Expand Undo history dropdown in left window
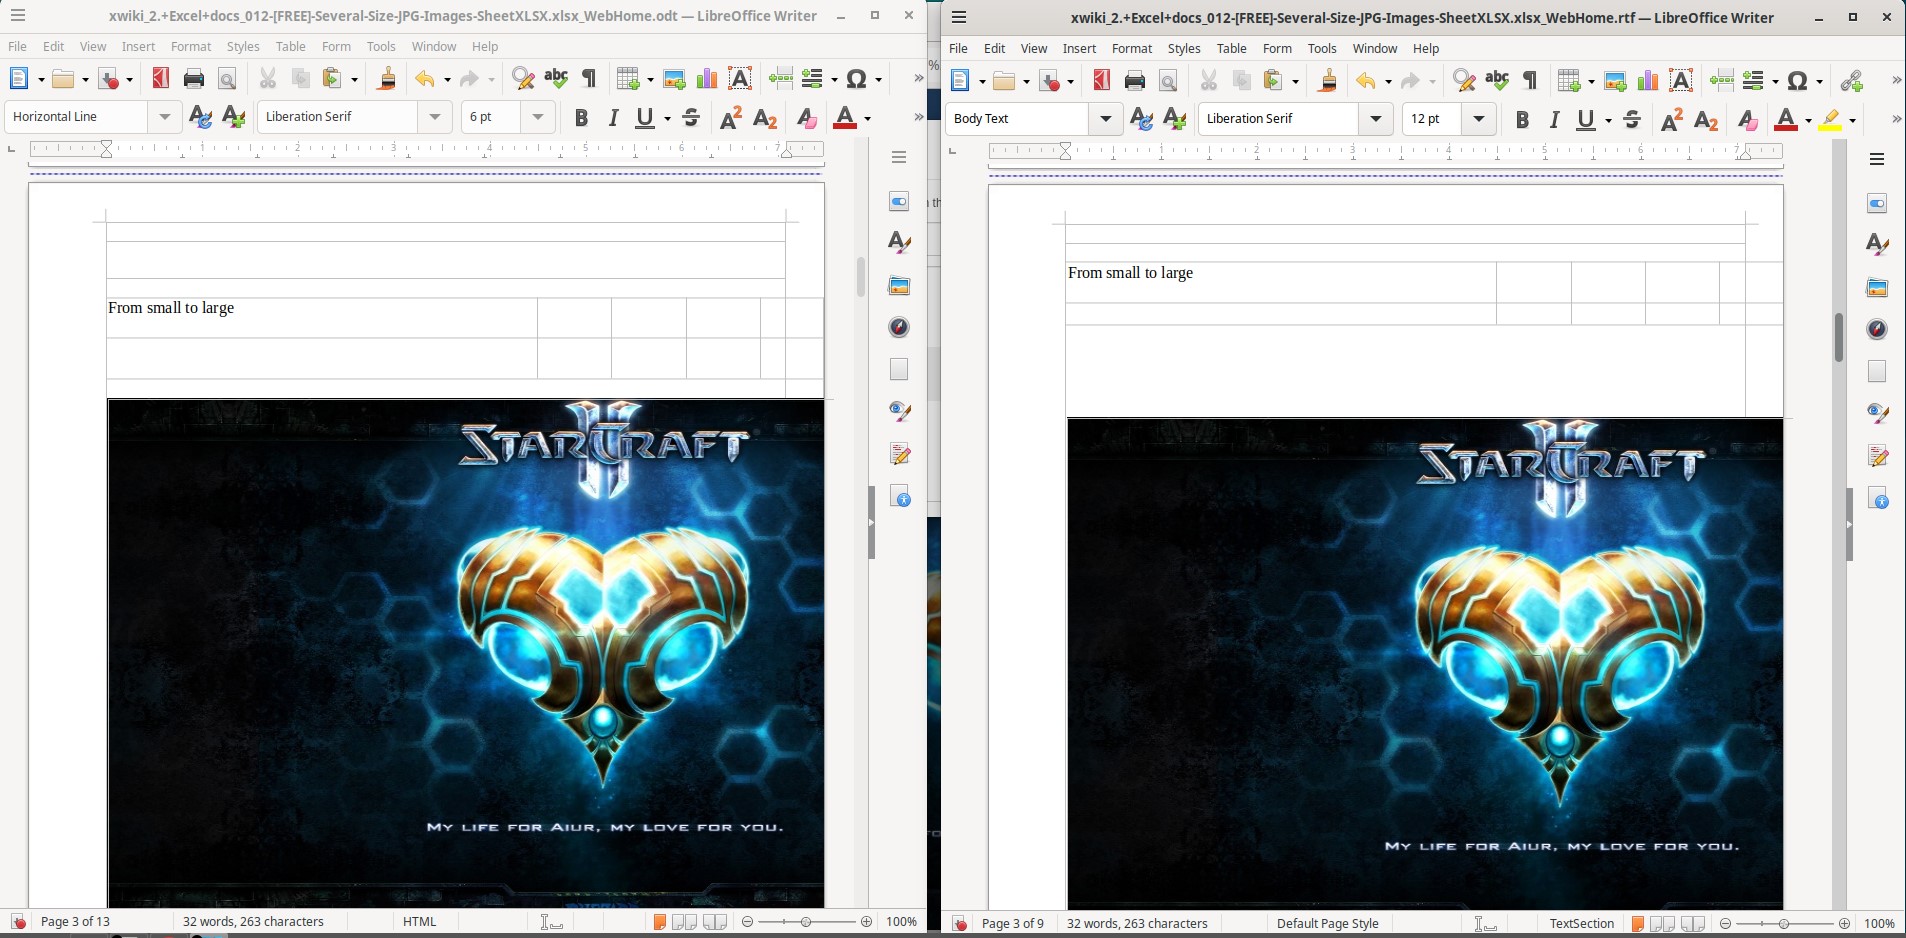The image size is (1906, 938). pos(447,79)
